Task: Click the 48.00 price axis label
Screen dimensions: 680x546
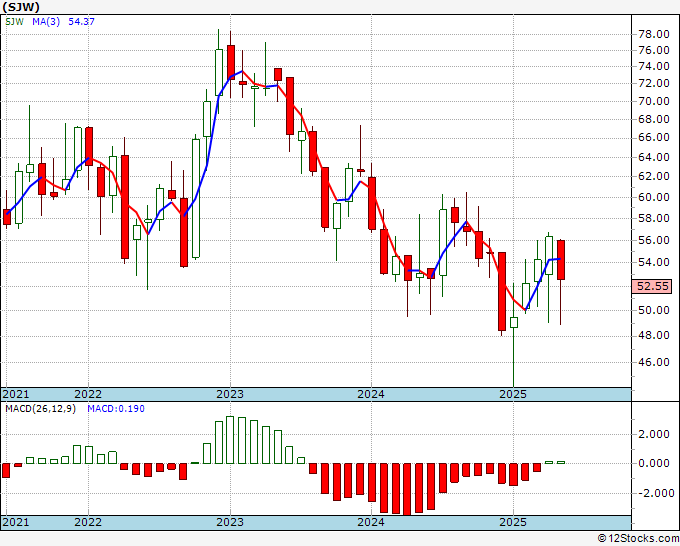Action: [x=654, y=335]
